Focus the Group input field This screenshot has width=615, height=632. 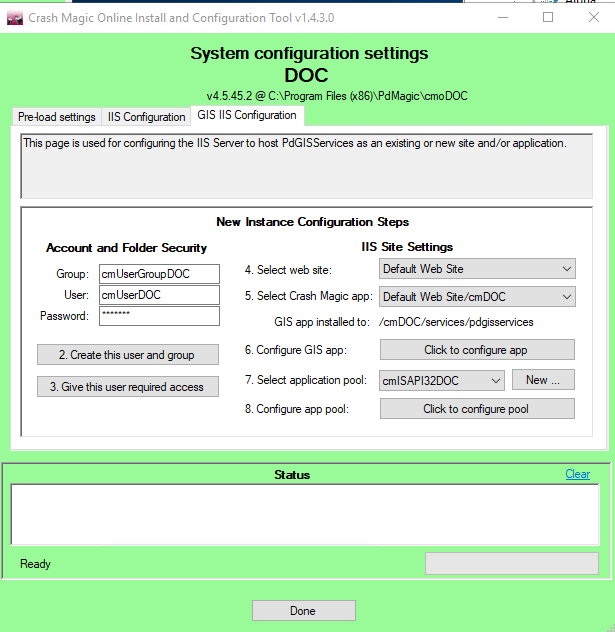click(159, 274)
